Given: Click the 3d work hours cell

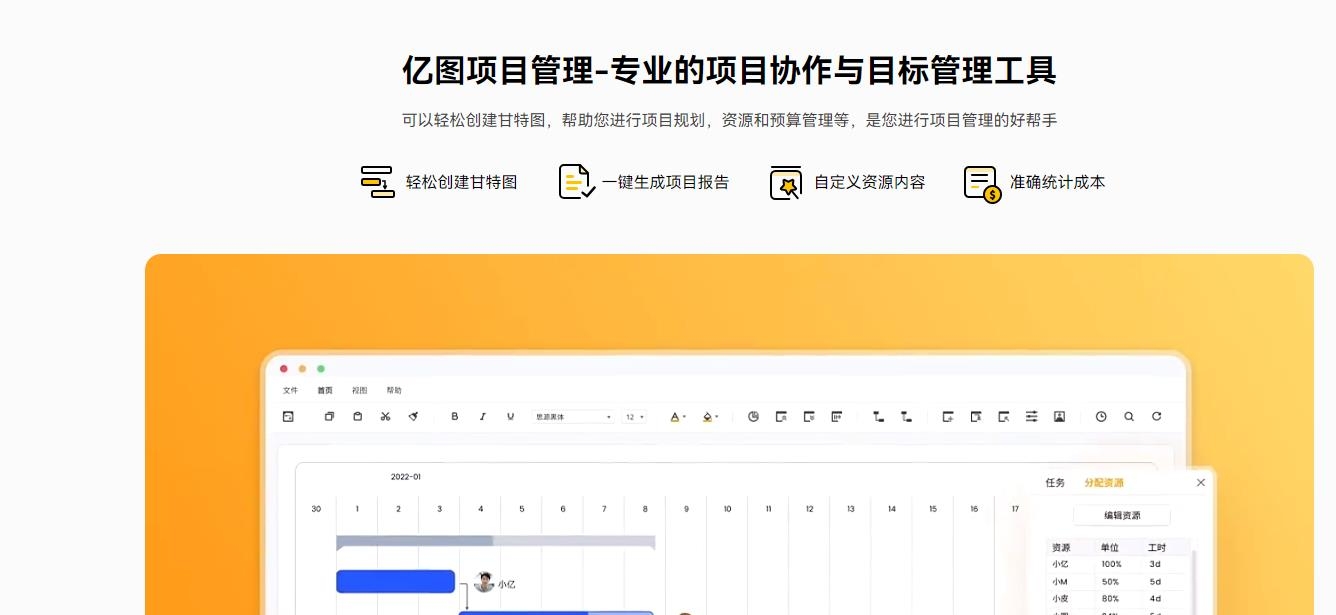Looking at the screenshot, I should tap(1155, 564).
